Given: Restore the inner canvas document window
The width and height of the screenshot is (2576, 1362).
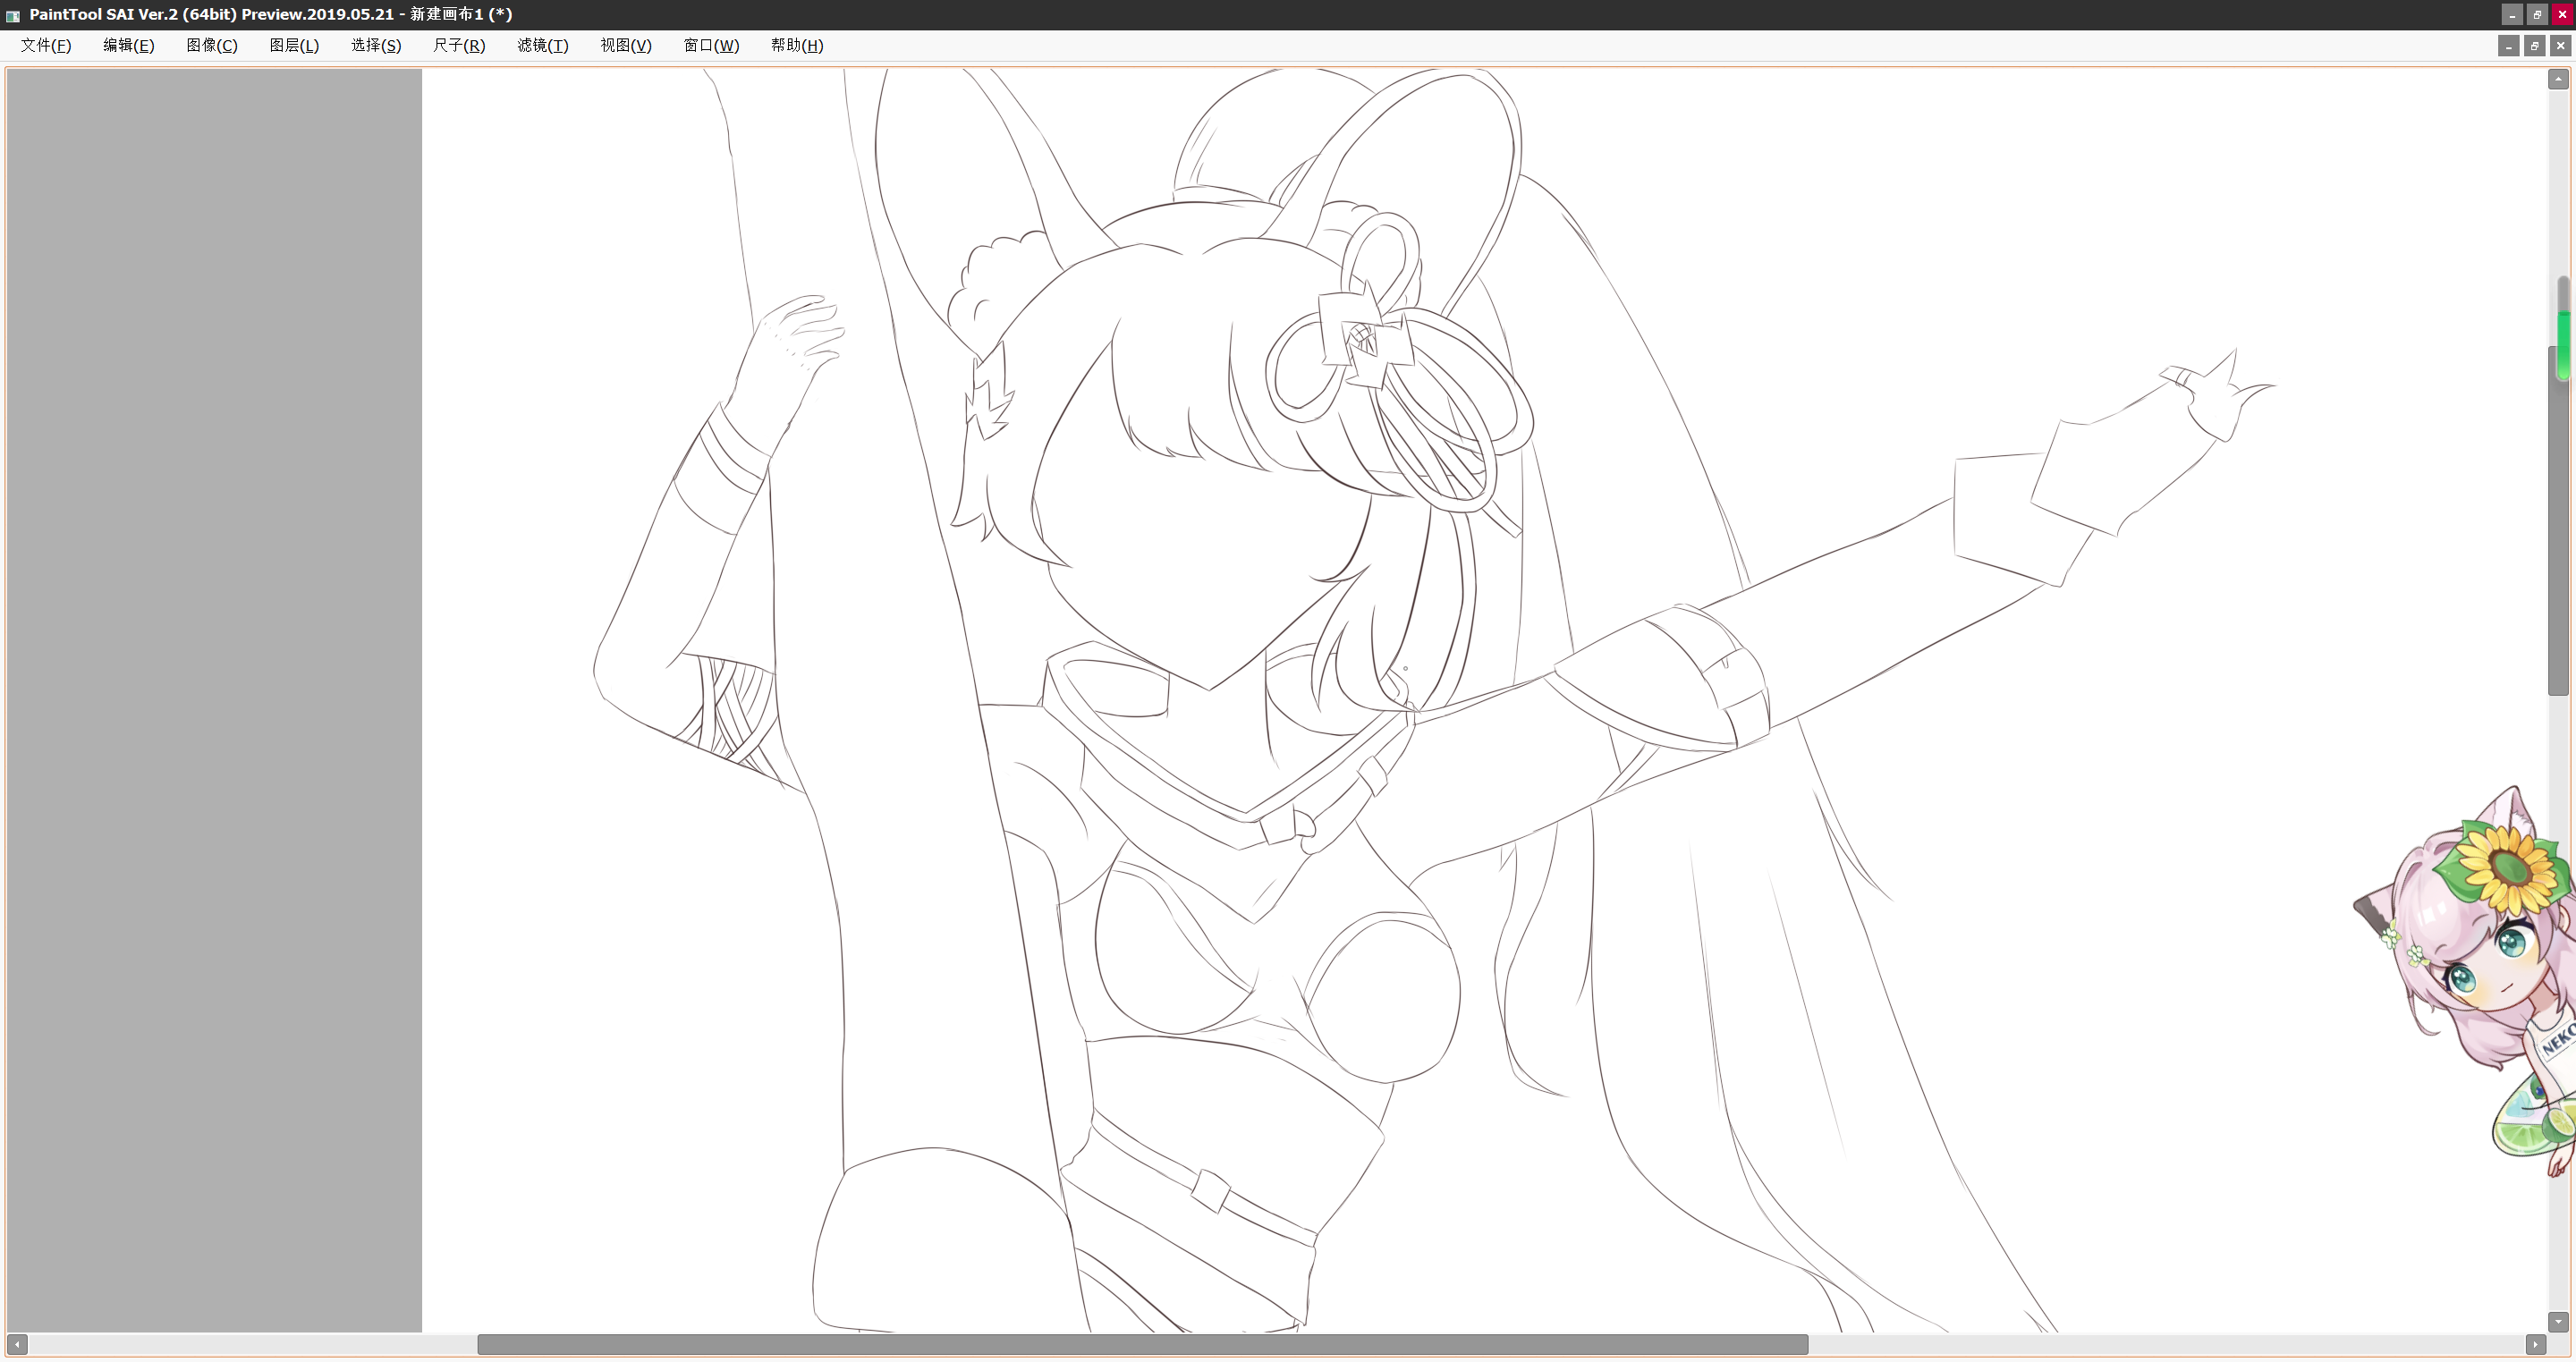Looking at the screenshot, I should [x=2535, y=46].
